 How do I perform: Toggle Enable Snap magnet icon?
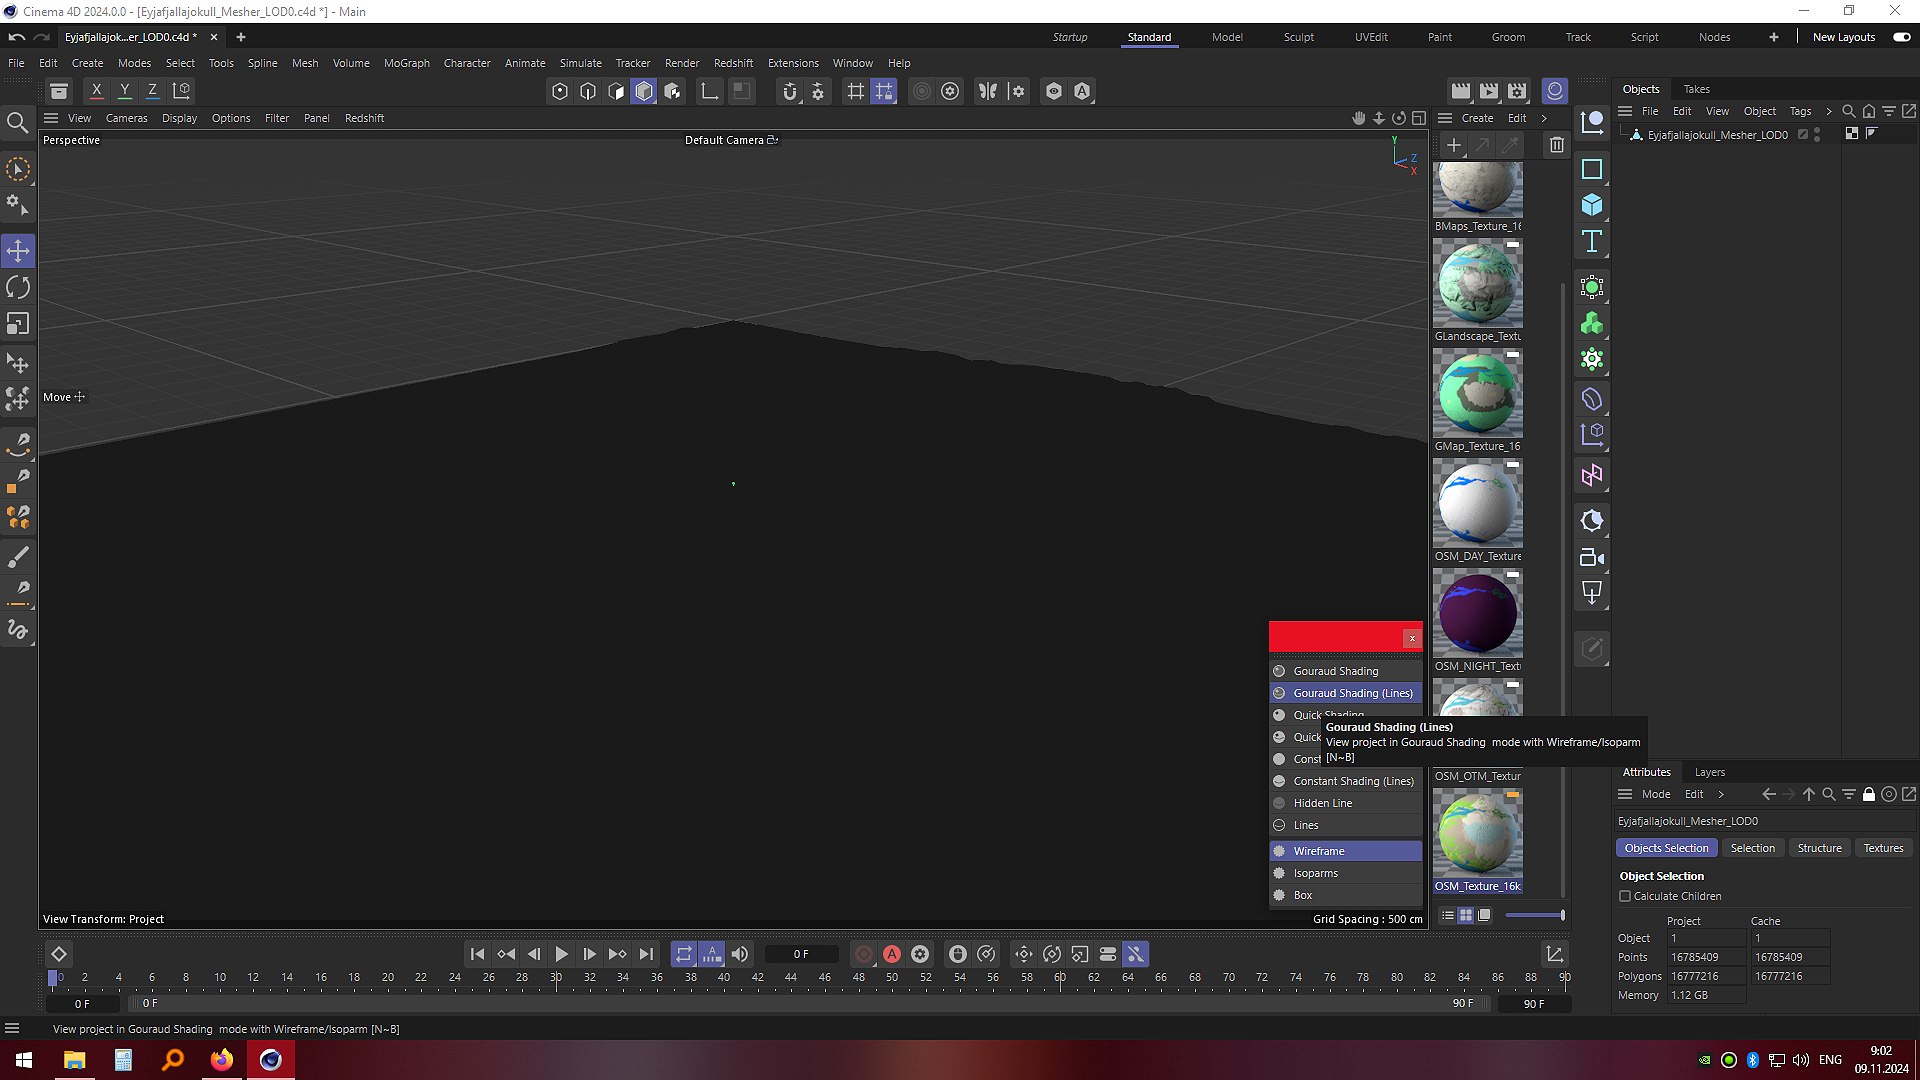(x=790, y=91)
